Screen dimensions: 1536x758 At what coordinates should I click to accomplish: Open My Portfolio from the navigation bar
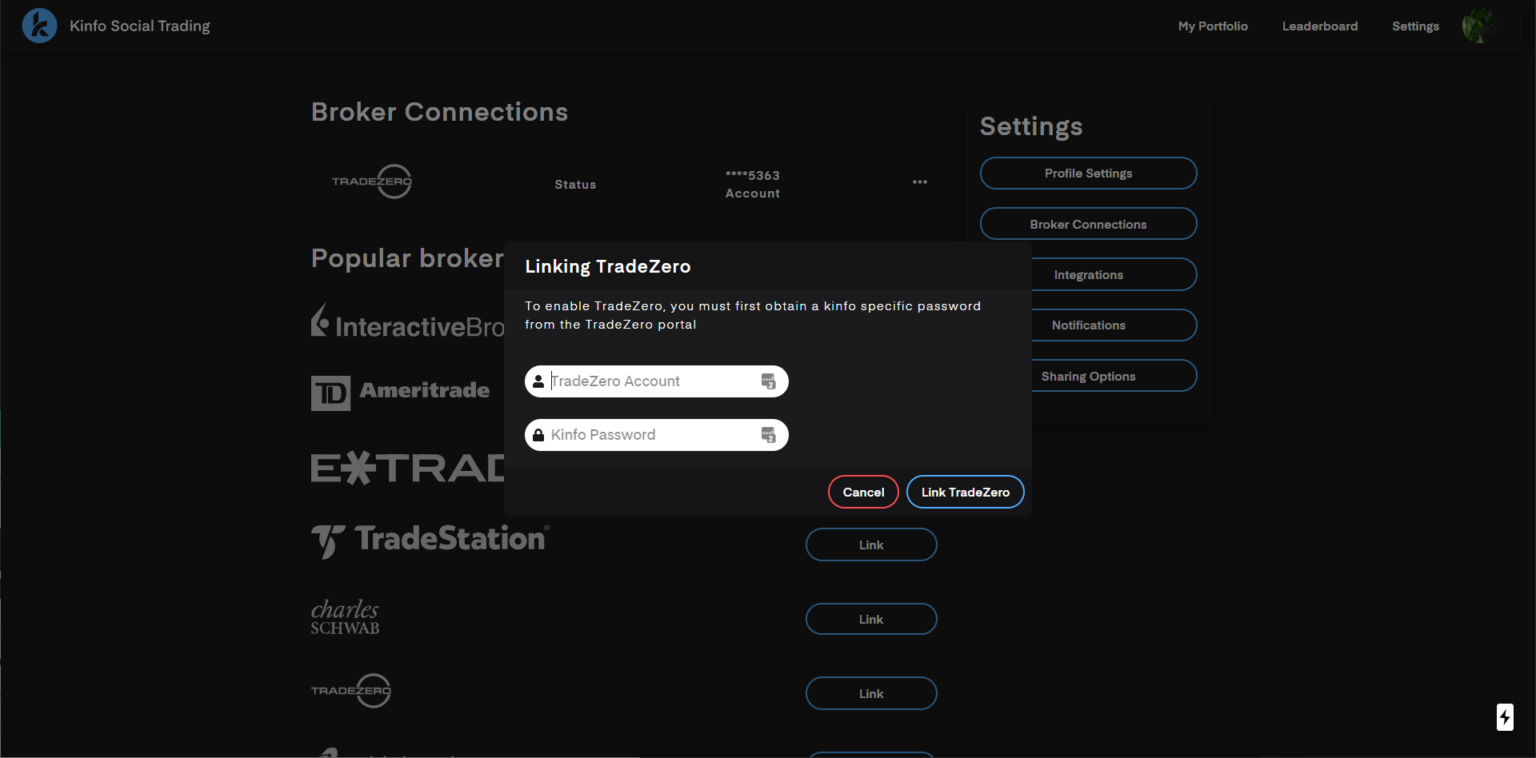click(x=1213, y=26)
